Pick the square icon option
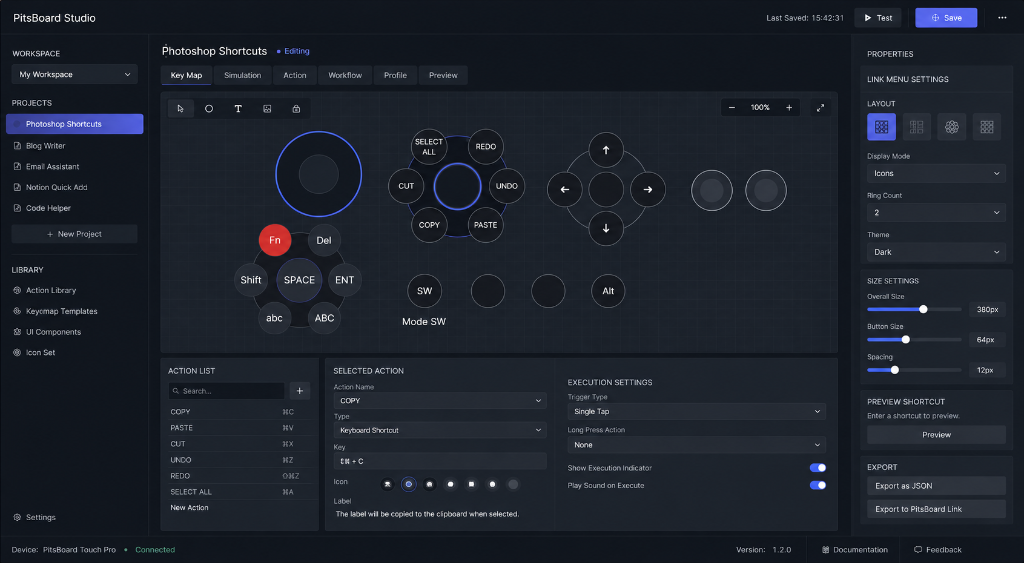The height and width of the screenshot is (563, 1024). pos(471,484)
